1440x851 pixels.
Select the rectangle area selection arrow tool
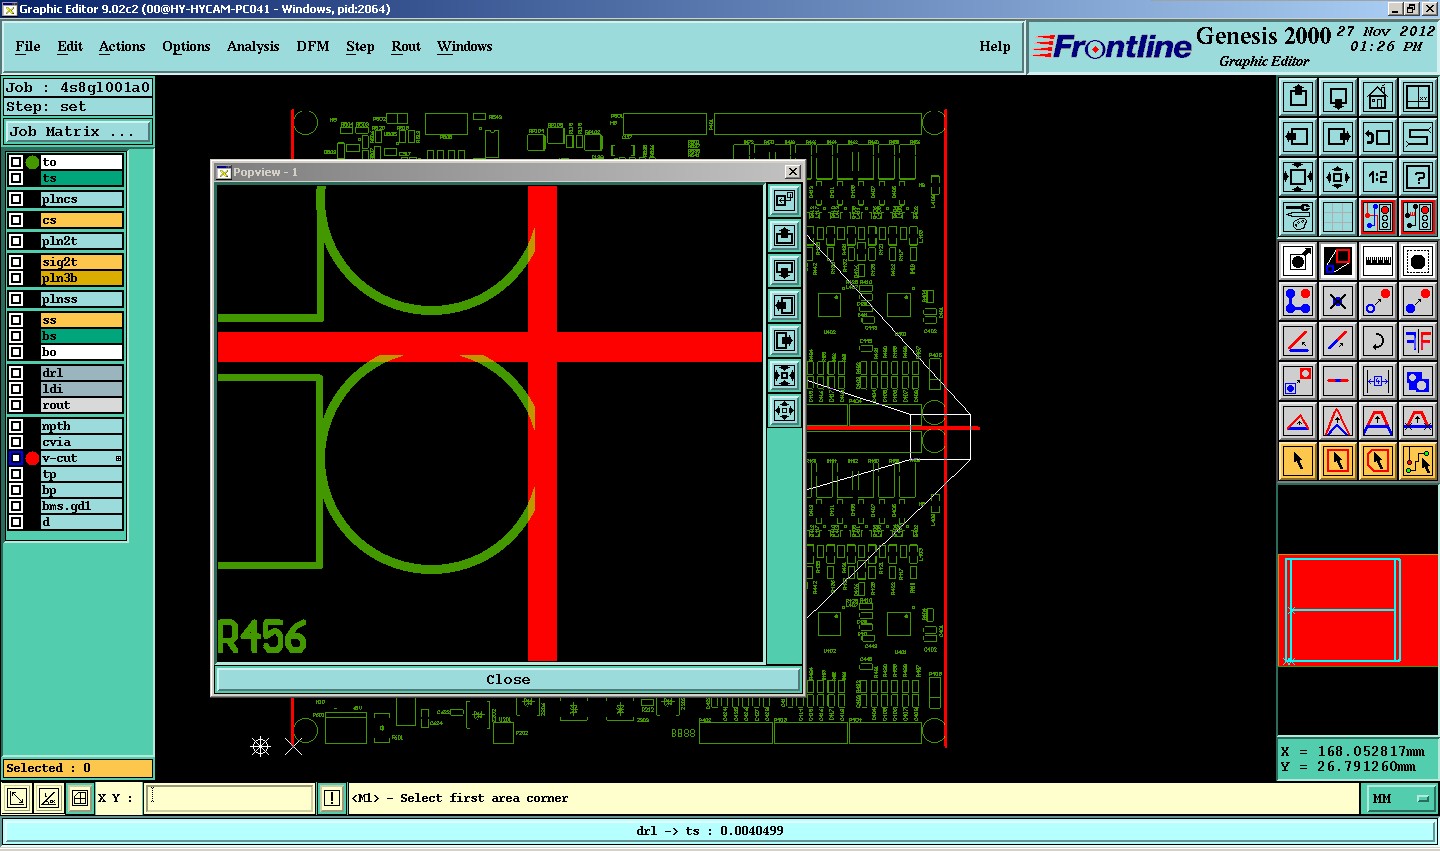(x=1338, y=461)
